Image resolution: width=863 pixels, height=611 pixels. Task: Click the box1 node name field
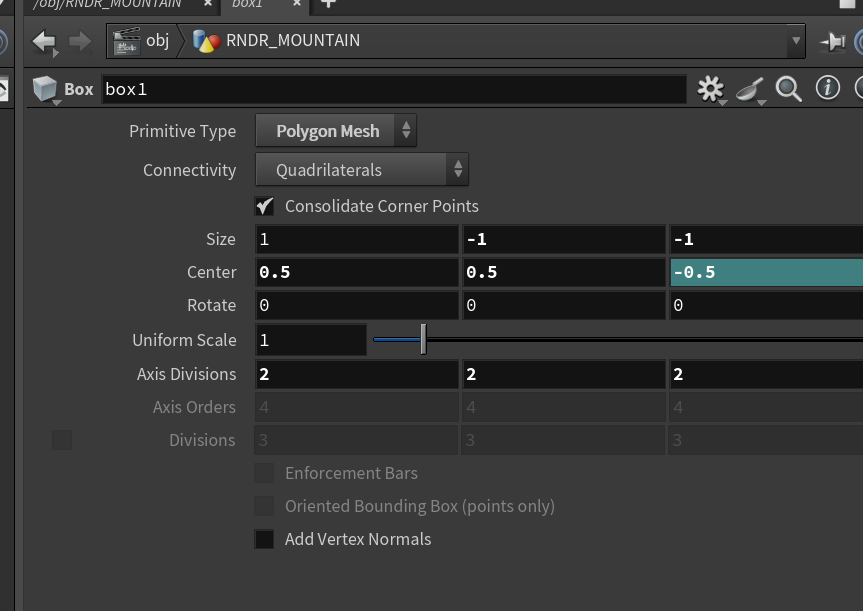click(394, 89)
